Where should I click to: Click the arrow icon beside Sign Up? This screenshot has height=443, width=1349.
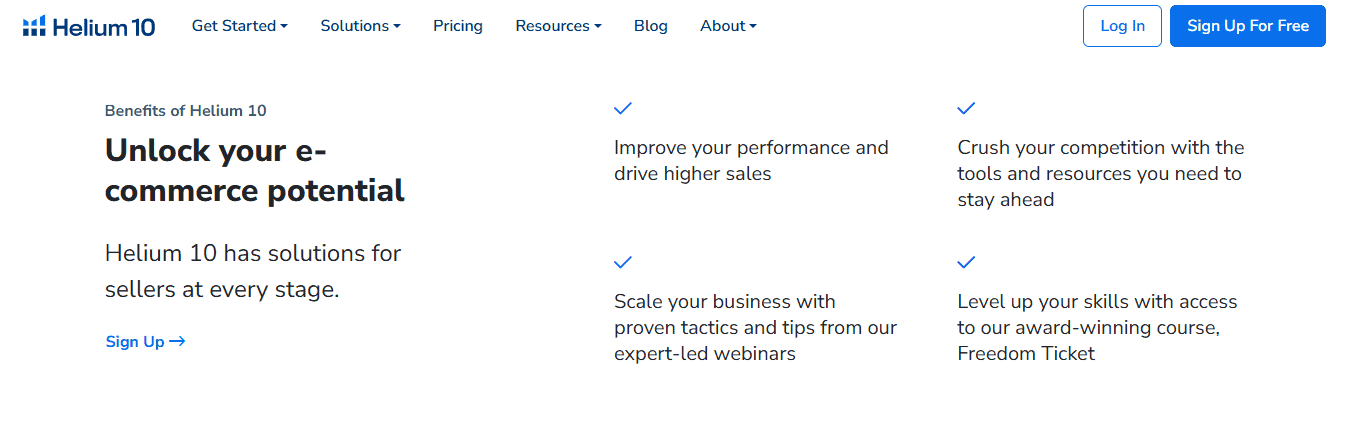tap(177, 341)
